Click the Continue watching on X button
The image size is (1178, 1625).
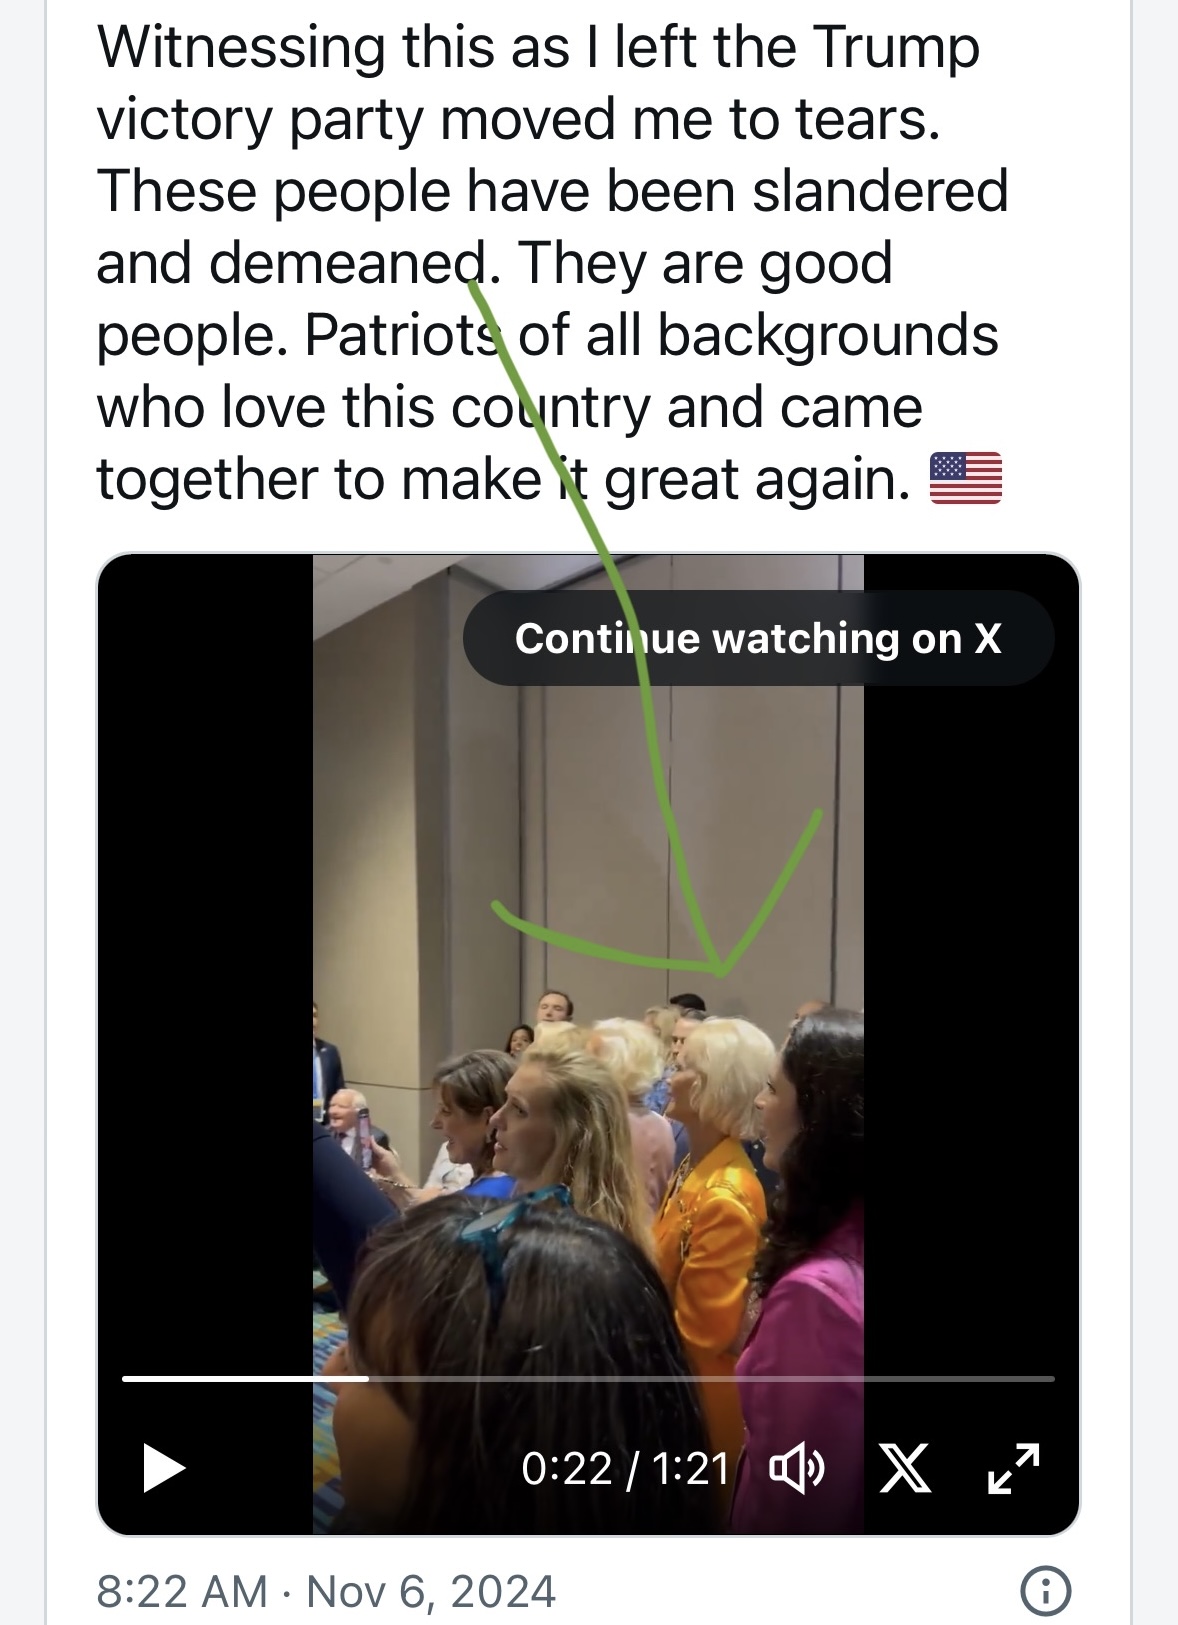(x=758, y=638)
